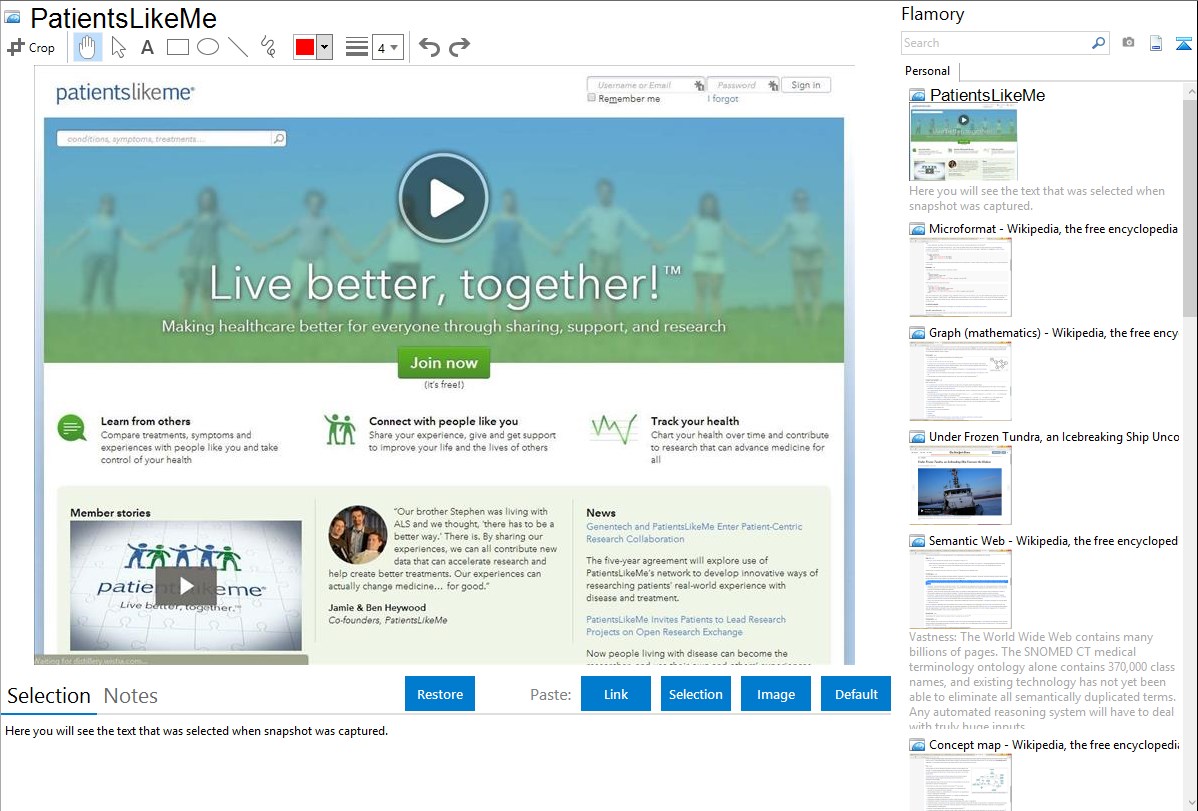
Task: Click the Microformat snapshot entry icon
Action: coord(917,229)
